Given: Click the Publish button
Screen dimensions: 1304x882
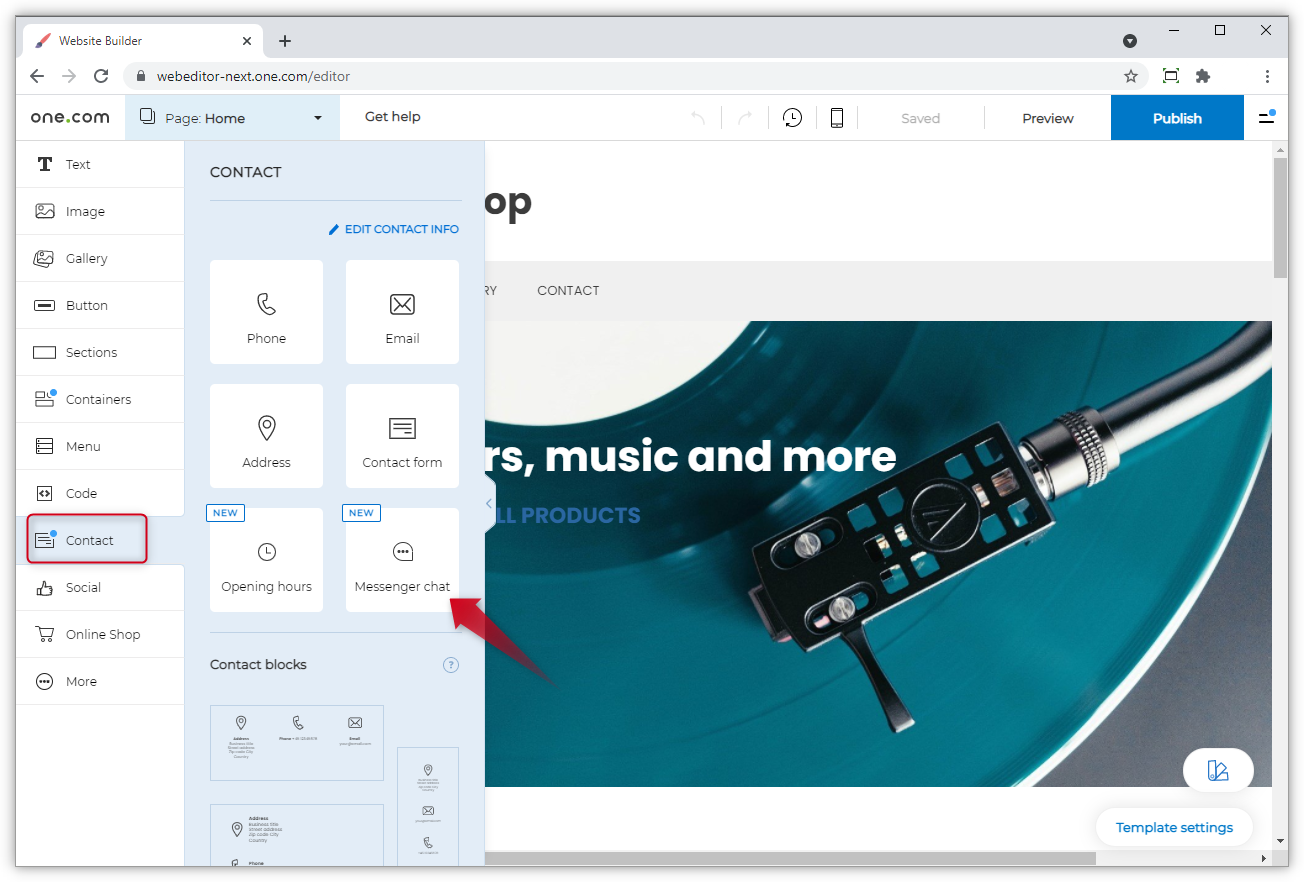Looking at the screenshot, I should point(1177,118).
